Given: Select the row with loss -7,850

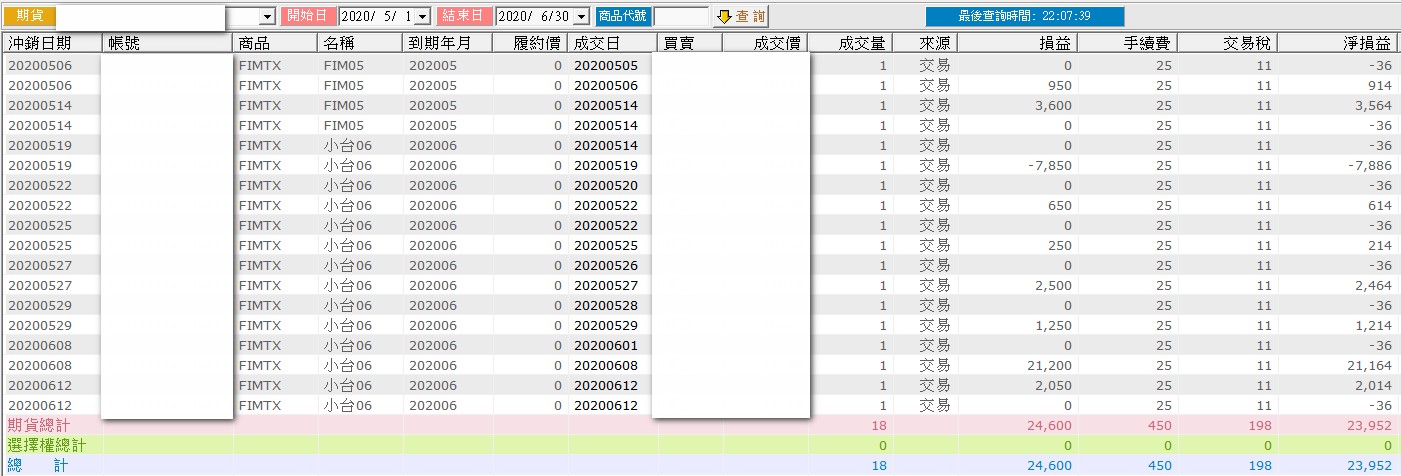Looking at the screenshot, I should (700, 165).
